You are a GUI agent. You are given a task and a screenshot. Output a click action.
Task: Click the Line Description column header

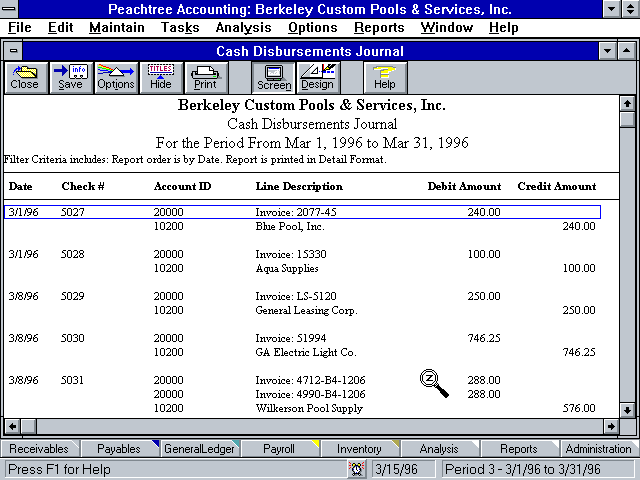tap(299, 186)
